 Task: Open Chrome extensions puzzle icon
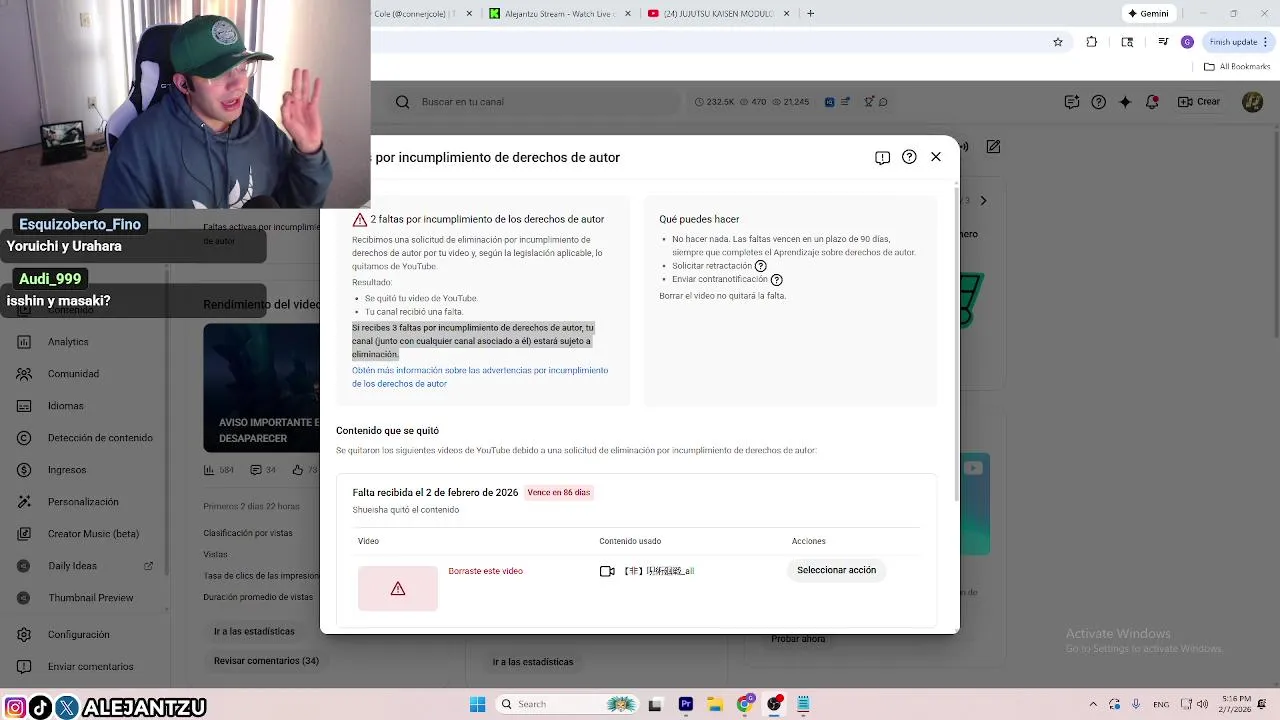[1091, 42]
